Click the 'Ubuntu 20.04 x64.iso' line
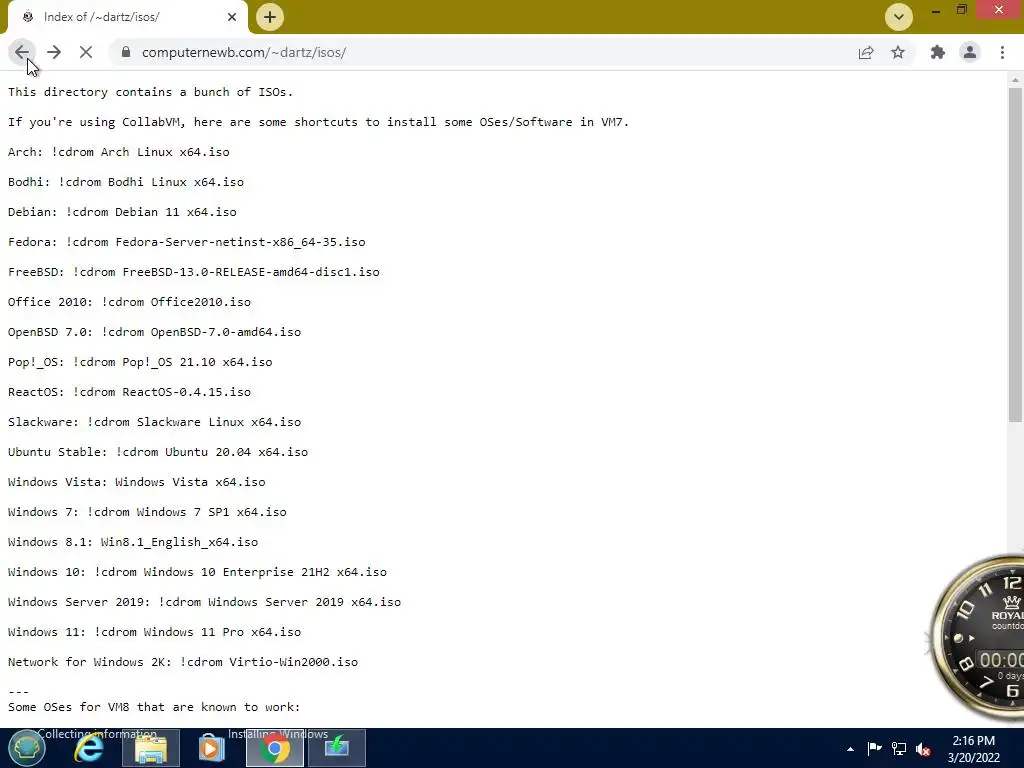 click(158, 453)
